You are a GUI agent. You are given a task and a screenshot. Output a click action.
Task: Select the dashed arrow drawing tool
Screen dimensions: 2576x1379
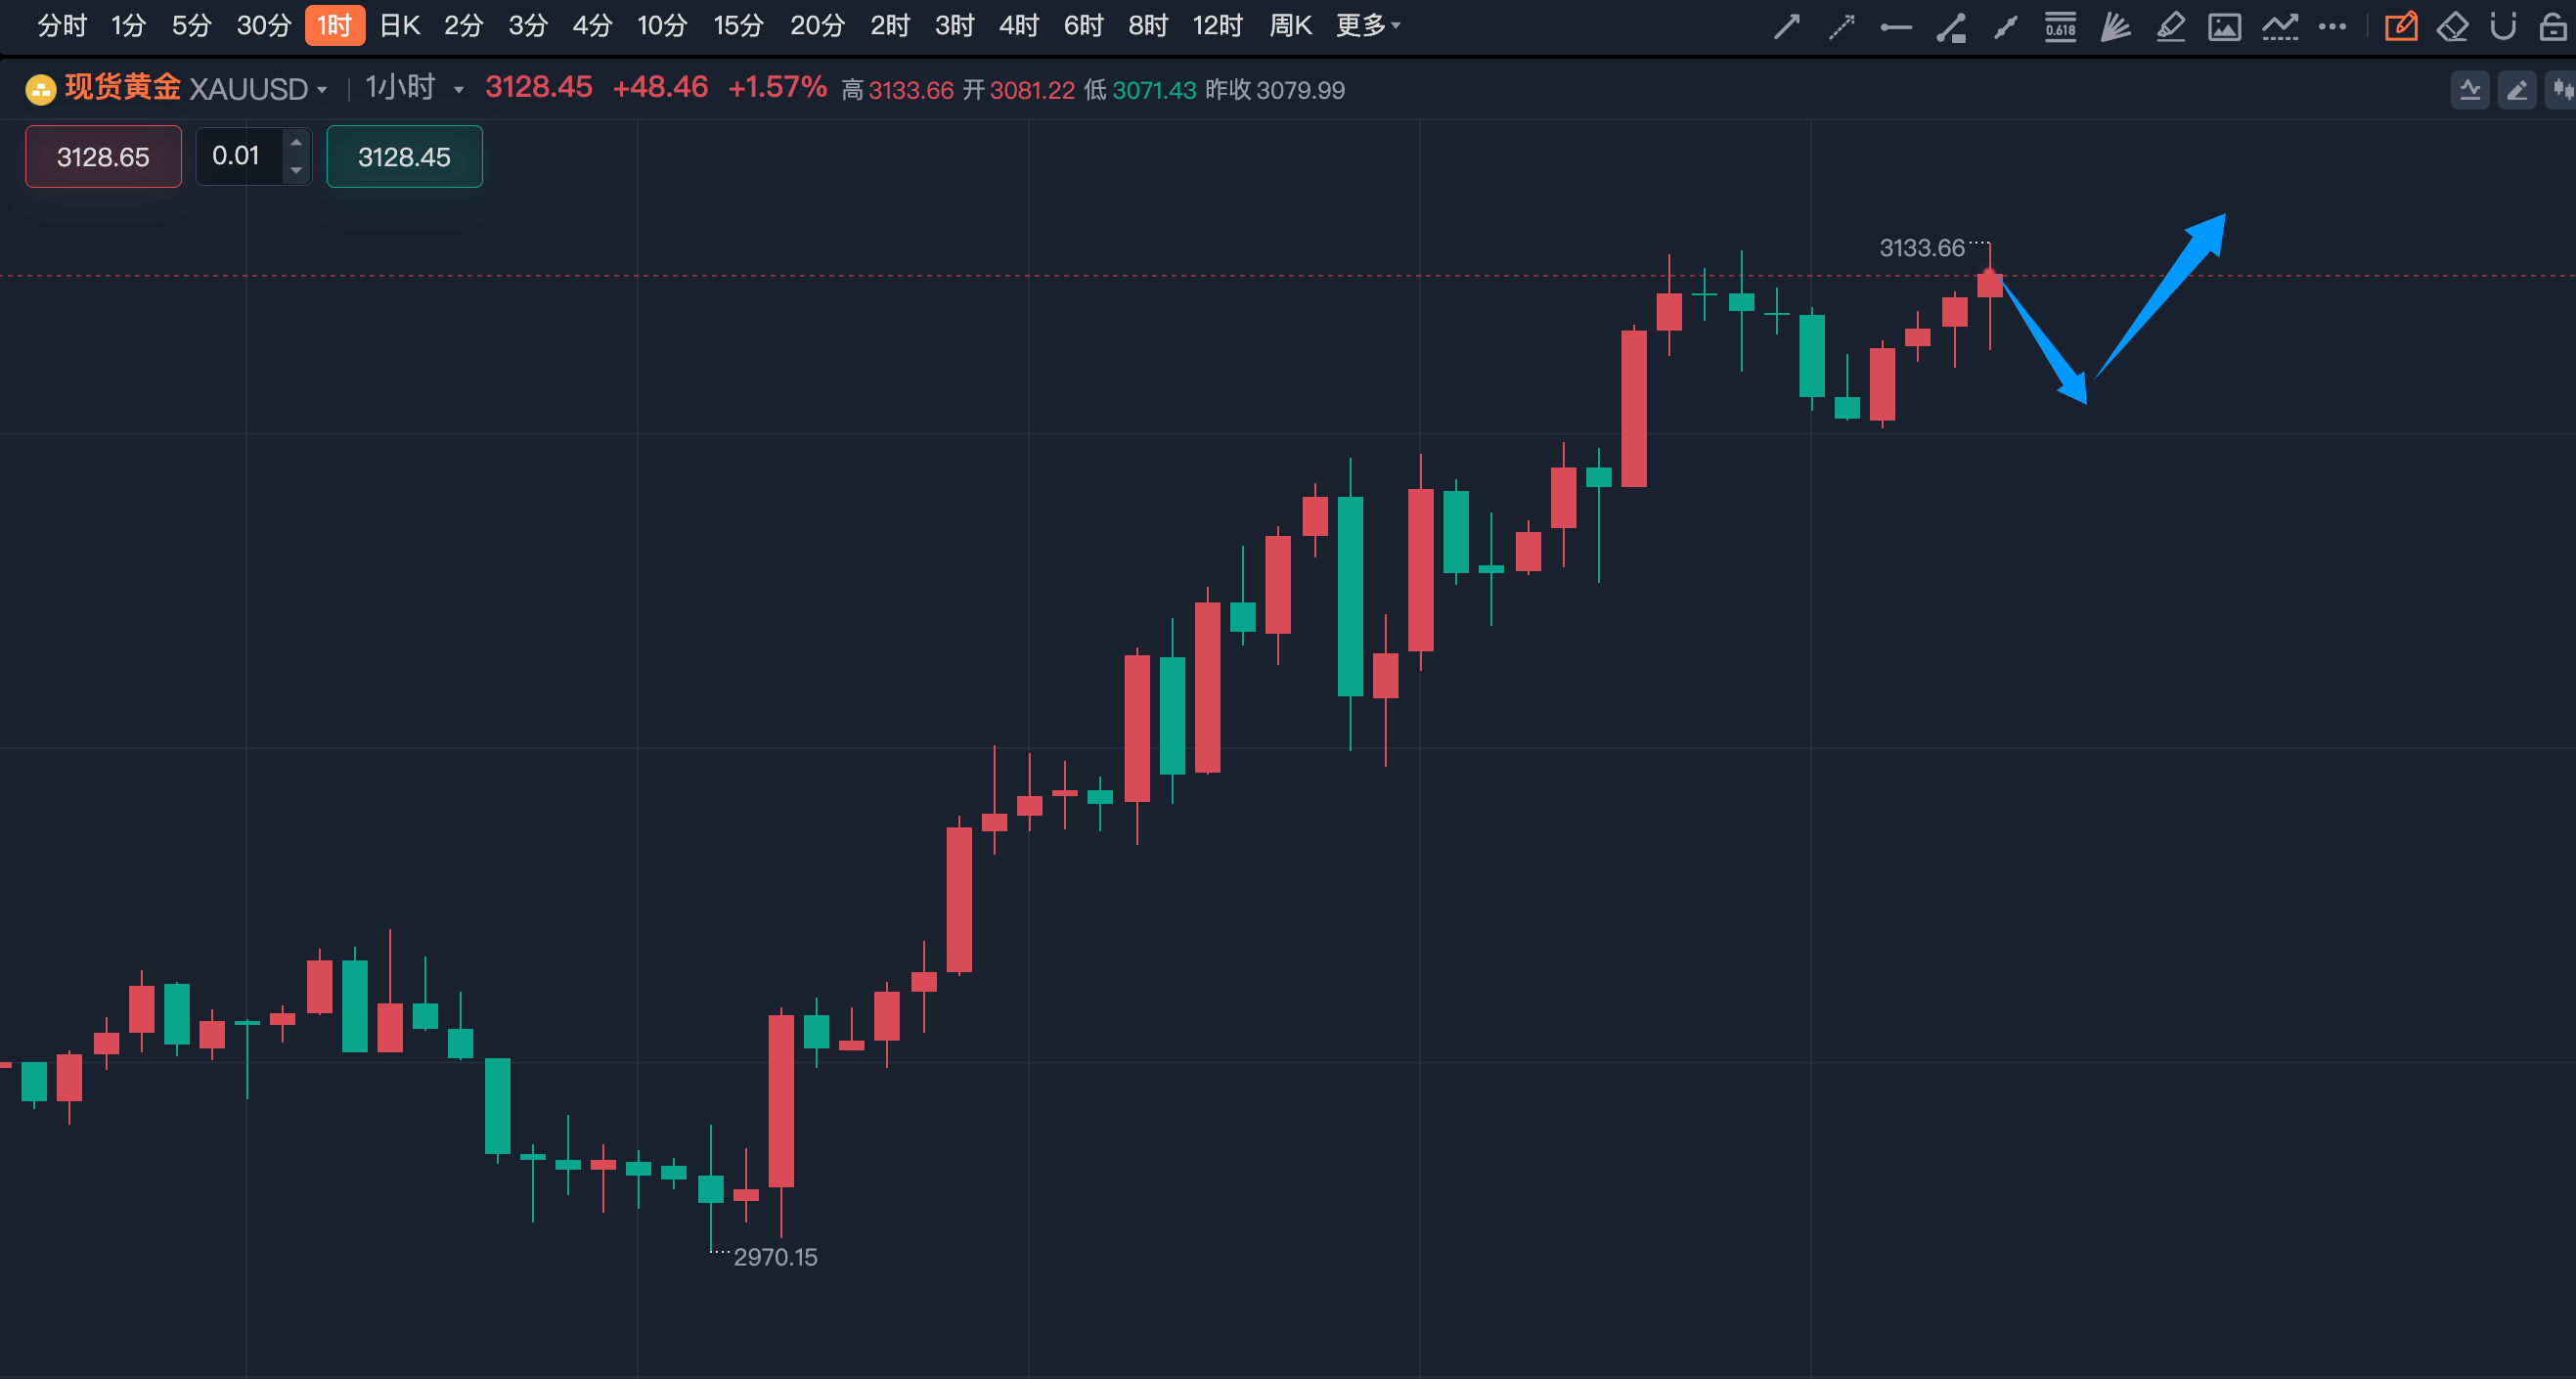1841,26
